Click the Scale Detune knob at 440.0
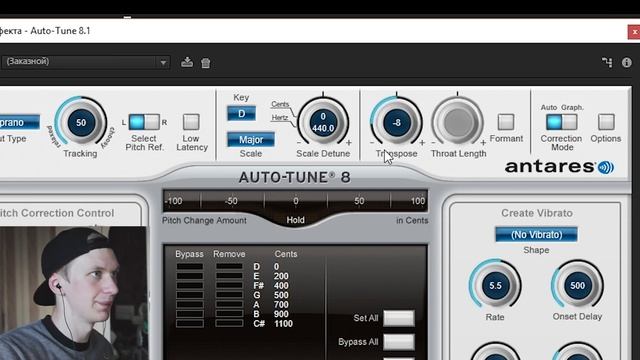 (x=323, y=122)
